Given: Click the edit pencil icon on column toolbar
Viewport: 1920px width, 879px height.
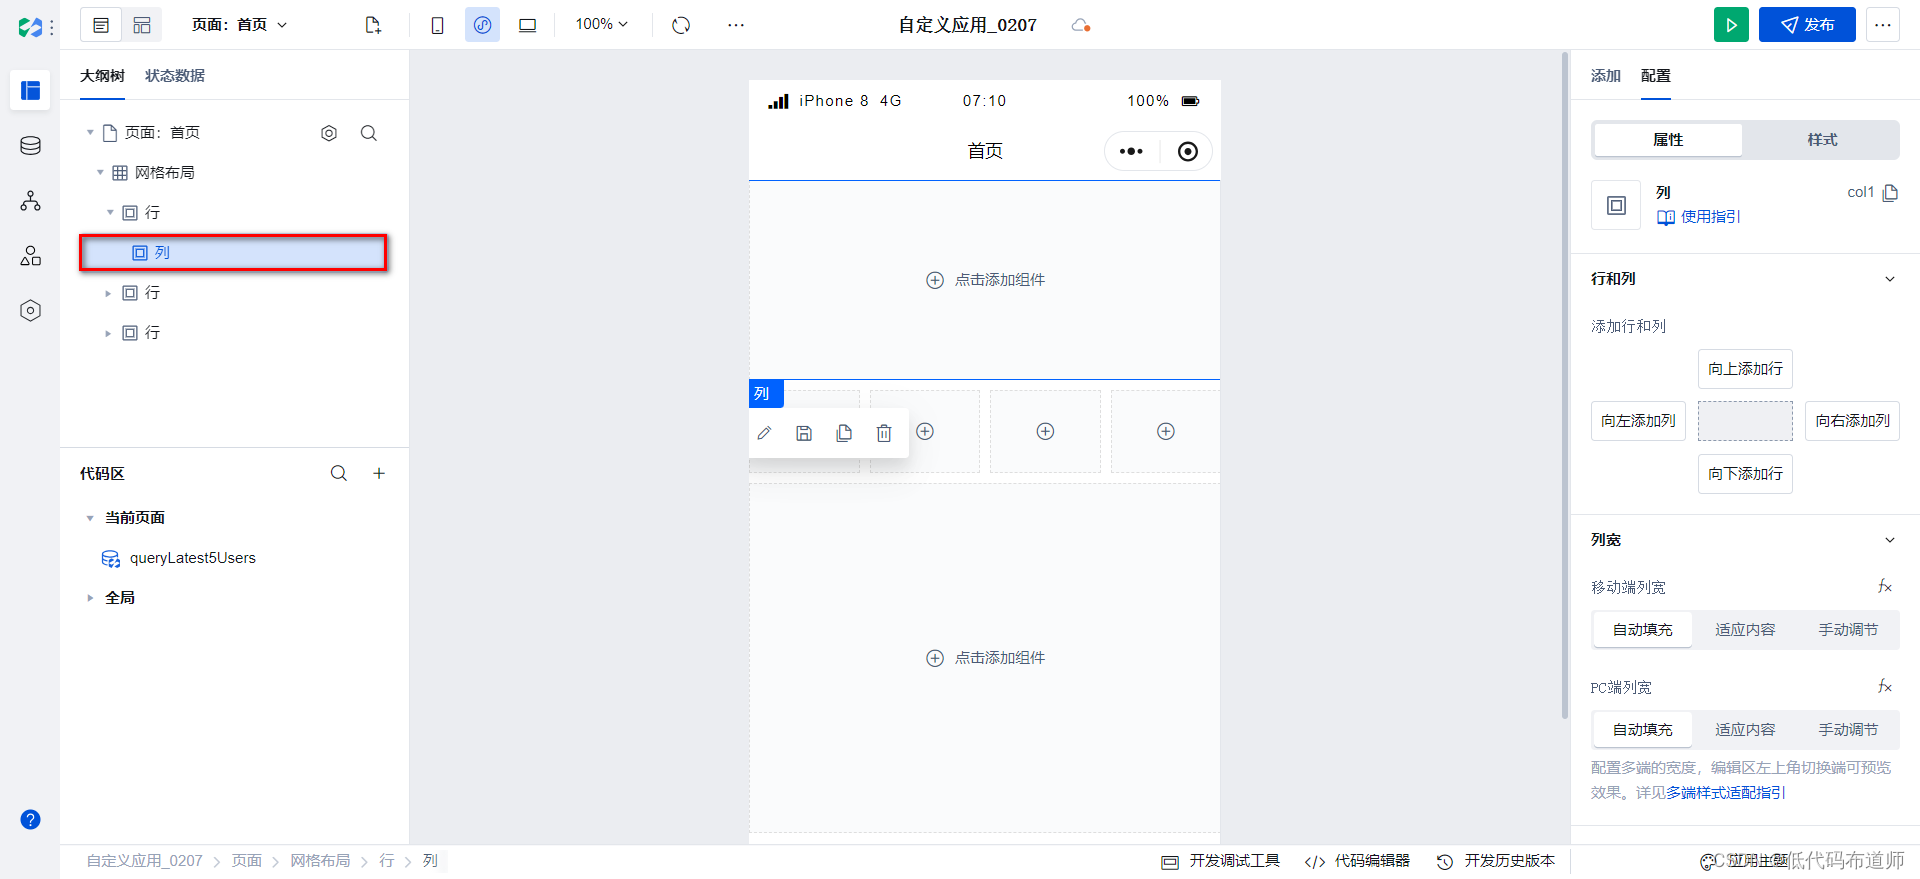Looking at the screenshot, I should (x=764, y=433).
